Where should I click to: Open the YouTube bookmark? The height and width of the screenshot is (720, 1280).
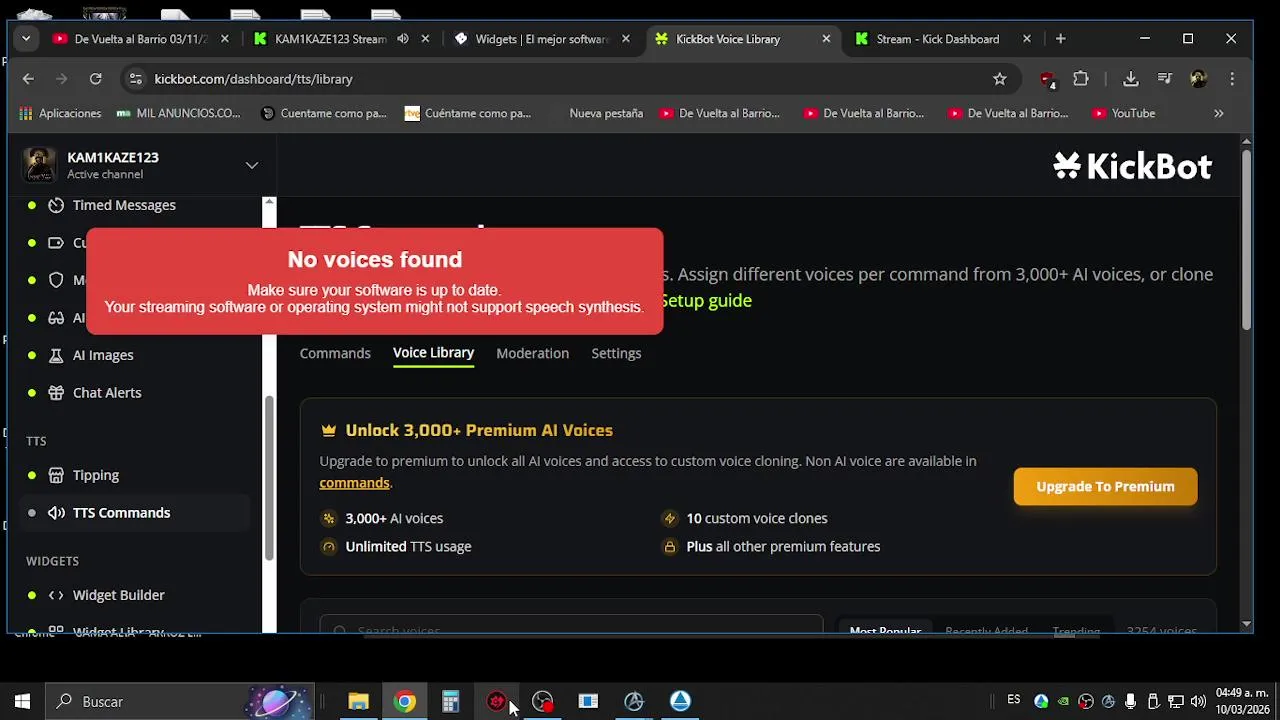1123,114
